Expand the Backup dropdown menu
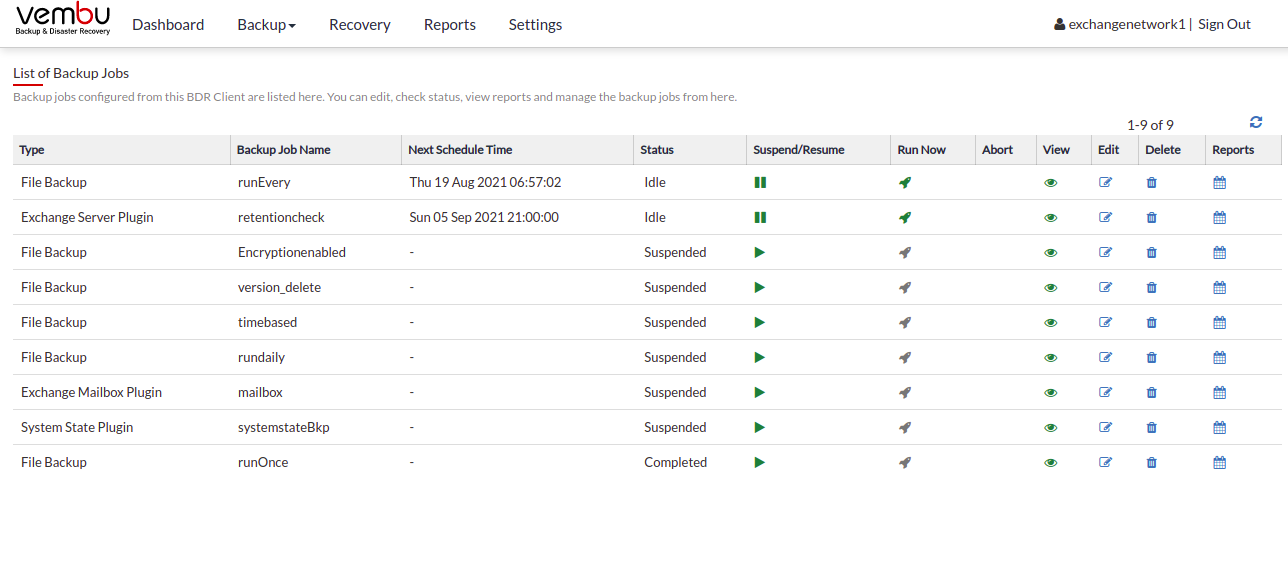 pos(266,25)
